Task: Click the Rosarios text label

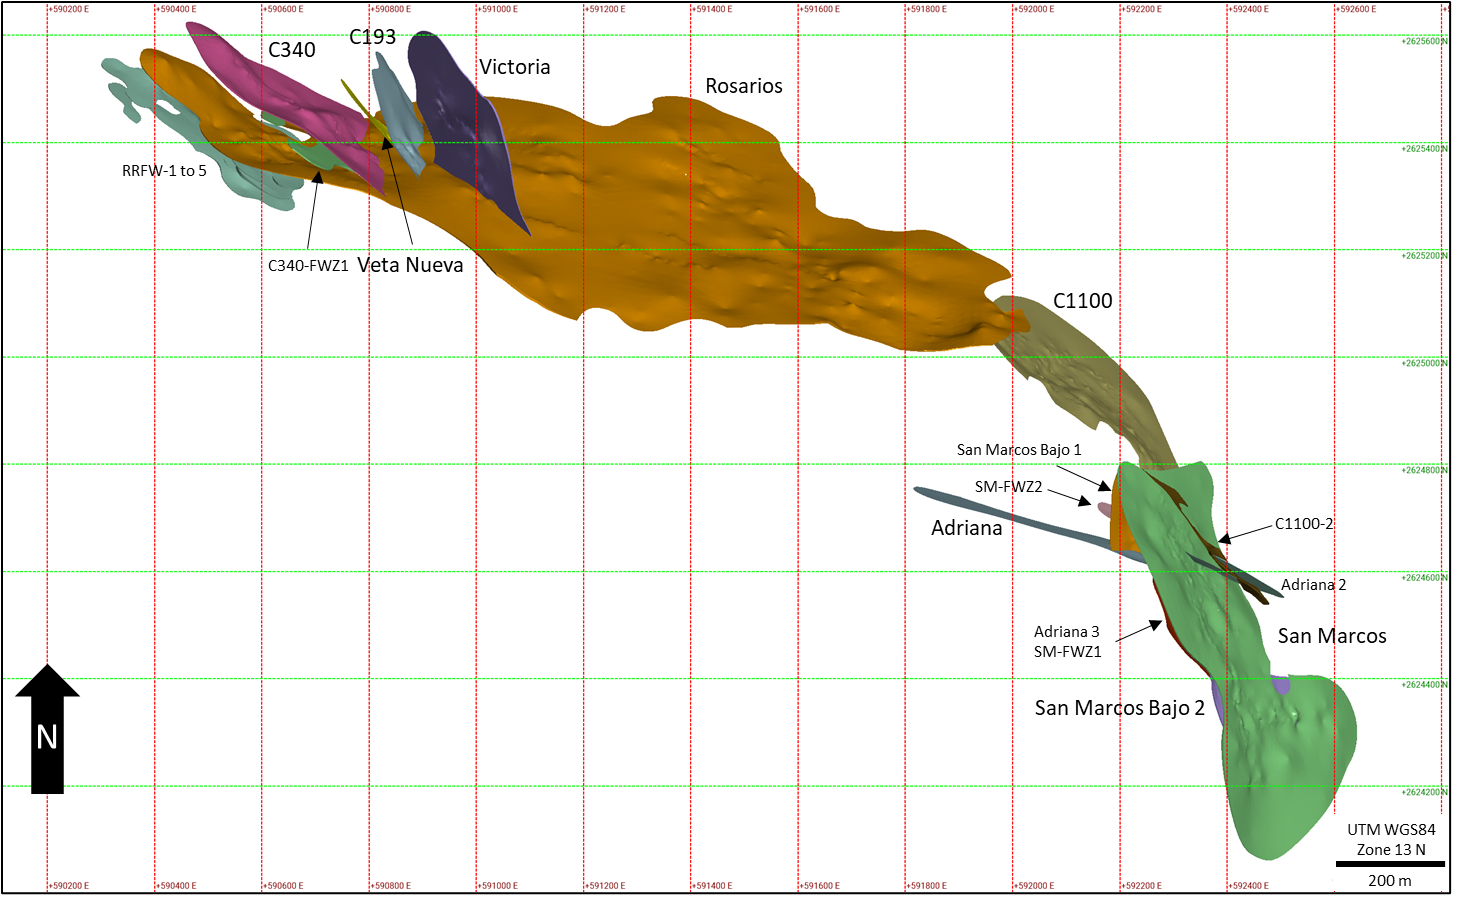Action: pyautogui.click(x=743, y=86)
